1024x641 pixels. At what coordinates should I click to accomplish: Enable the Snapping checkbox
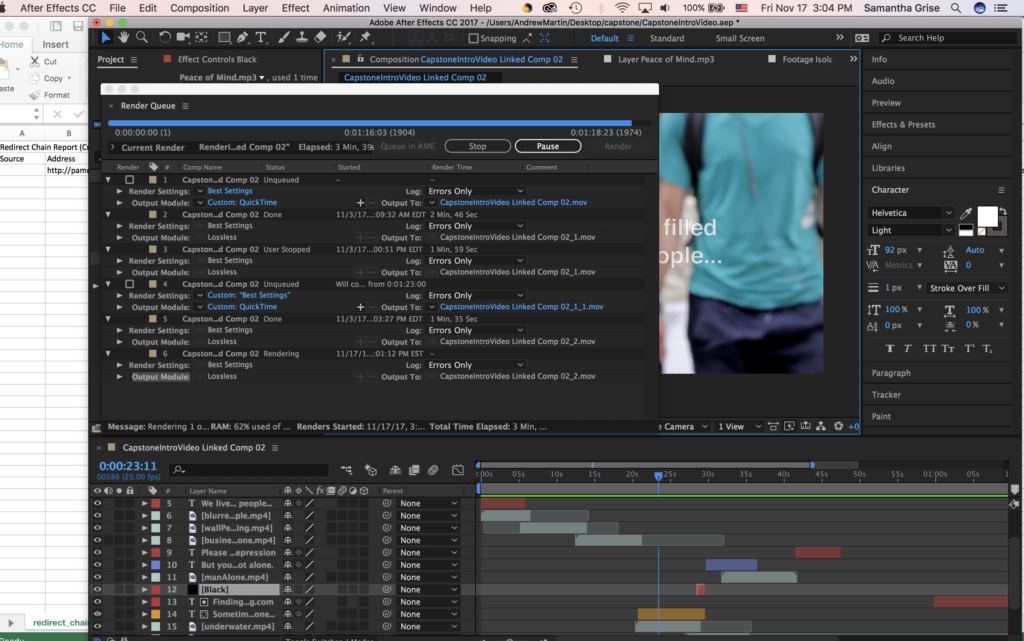point(473,39)
